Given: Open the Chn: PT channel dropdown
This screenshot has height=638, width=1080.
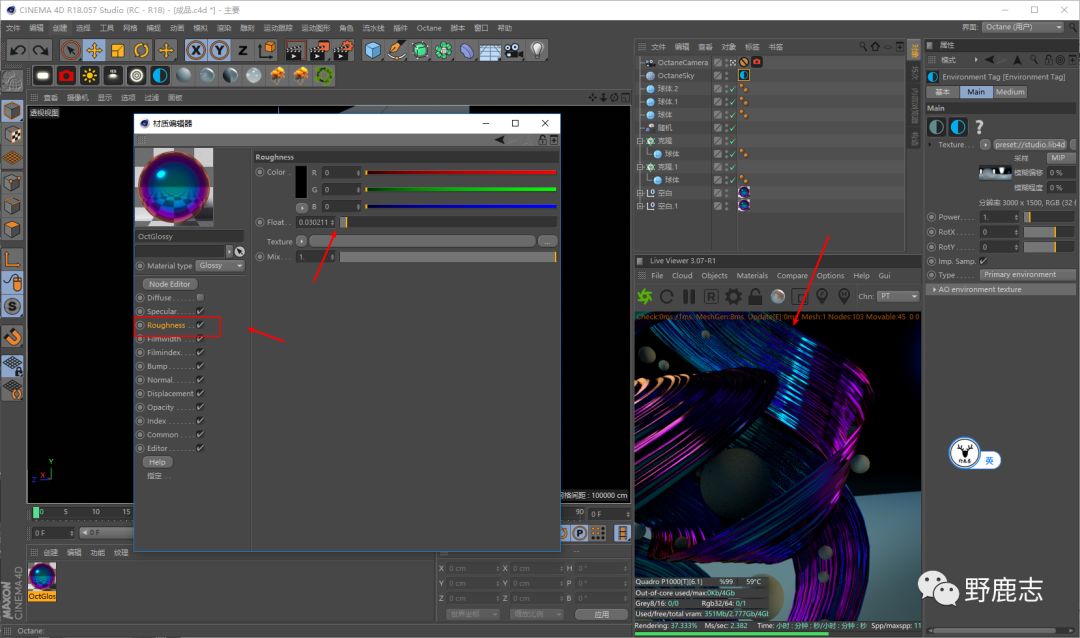Looking at the screenshot, I should pos(898,296).
